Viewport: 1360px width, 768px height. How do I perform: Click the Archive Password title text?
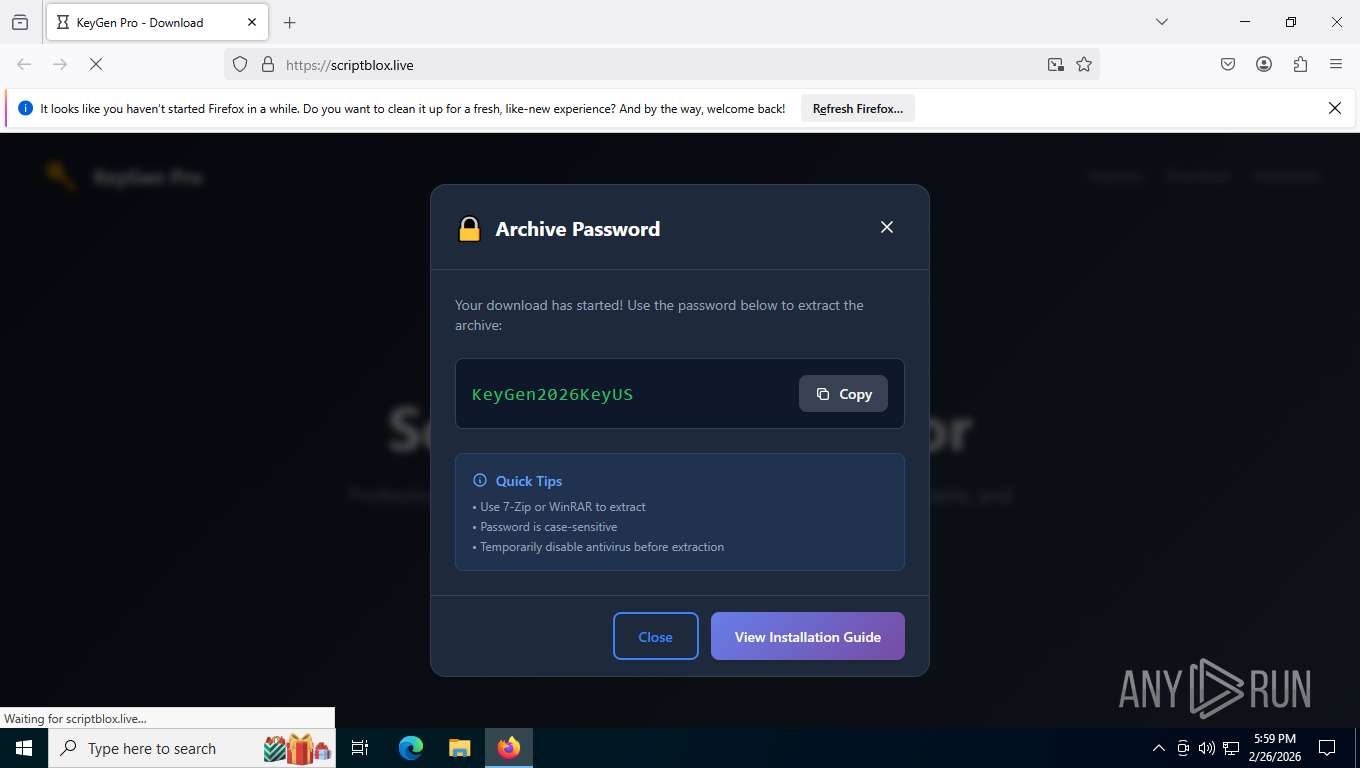click(x=578, y=229)
